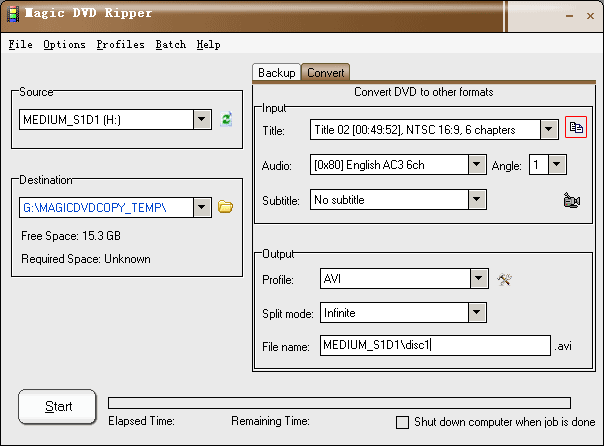This screenshot has height=446, width=604.
Task: Click the job progress bar
Action: tap(339, 403)
